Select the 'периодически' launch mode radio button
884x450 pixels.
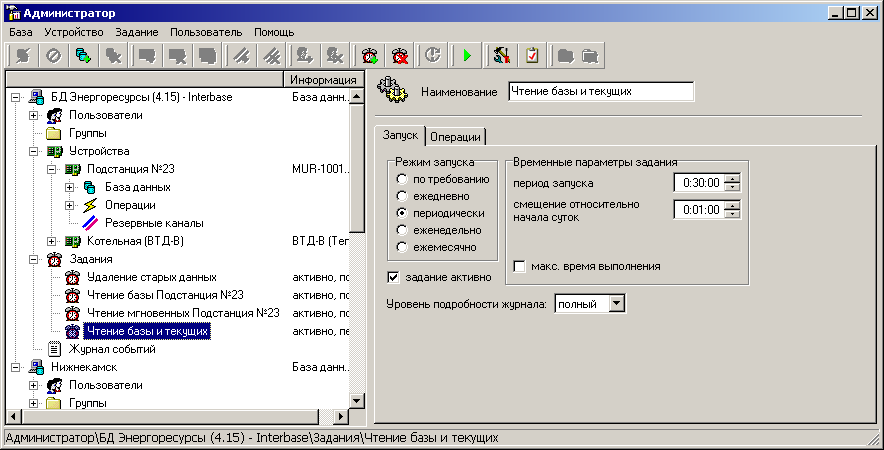pyautogui.click(x=401, y=213)
